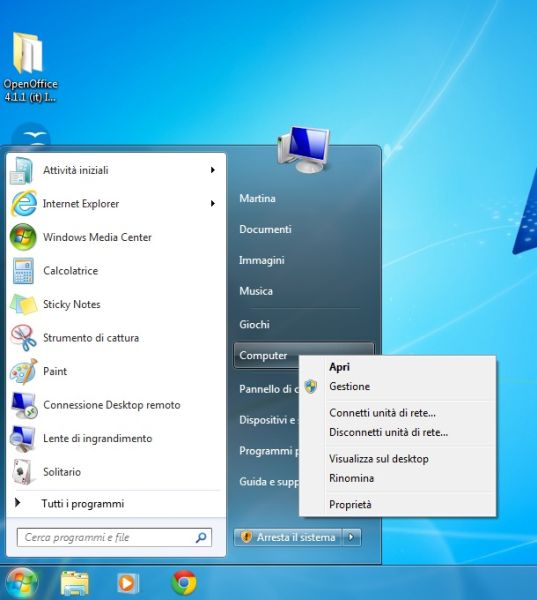Click the Solitario cards icon
The image size is (537, 600).
tap(23, 472)
